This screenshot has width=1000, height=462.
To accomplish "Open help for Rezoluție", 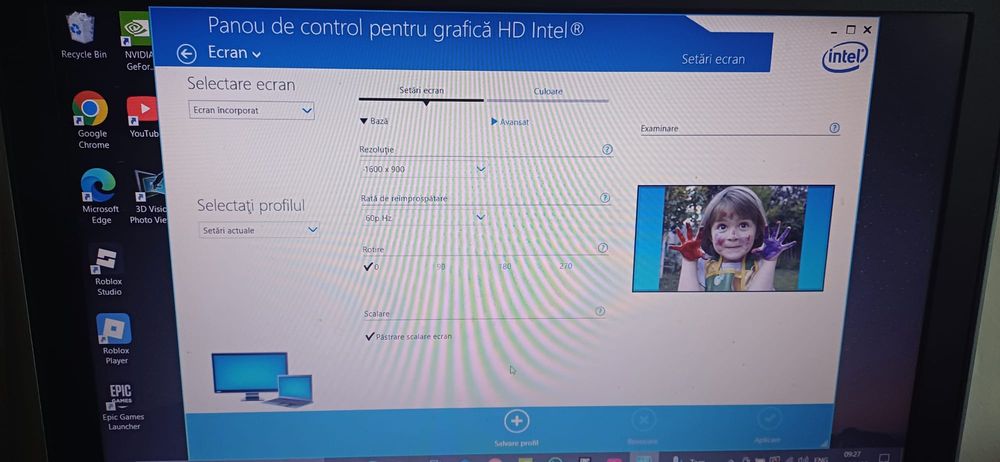I will tap(607, 149).
